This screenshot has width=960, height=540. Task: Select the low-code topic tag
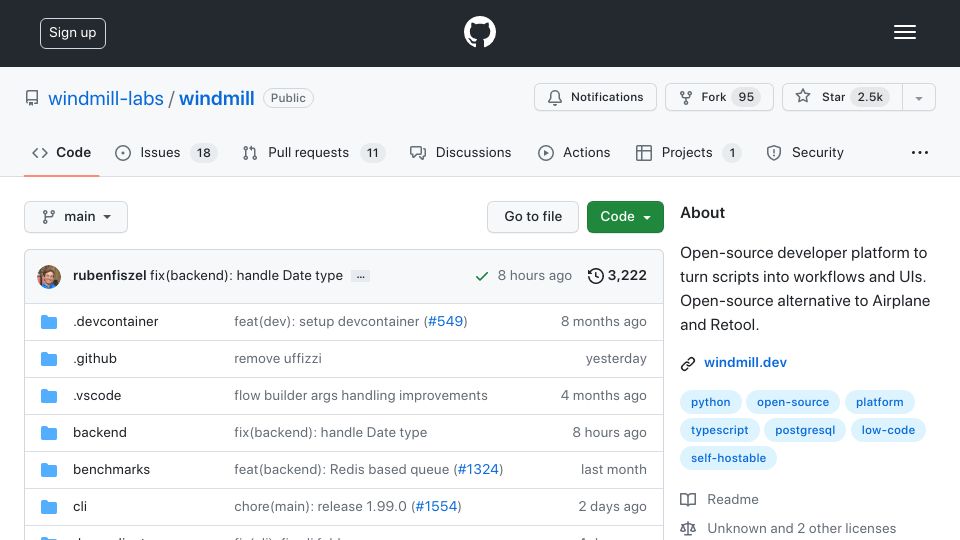click(x=888, y=430)
